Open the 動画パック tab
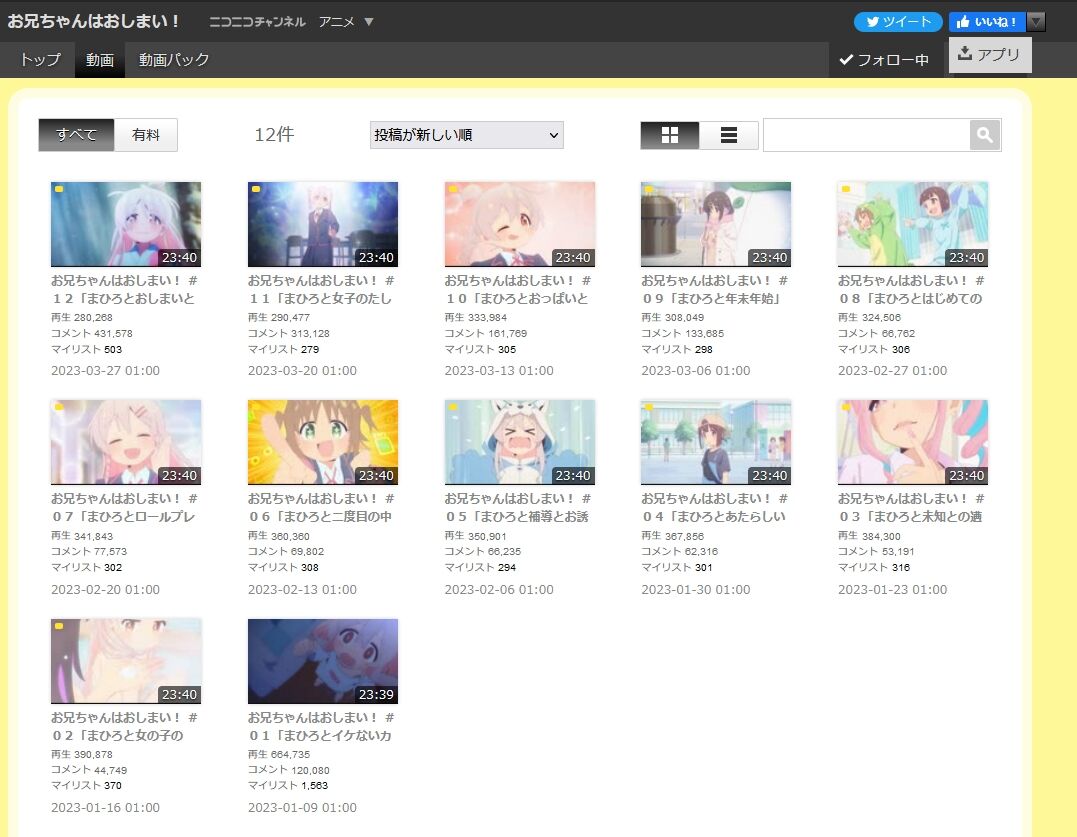Image resolution: width=1077 pixels, height=837 pixels. pyautogui.click(x=174, y=60)
